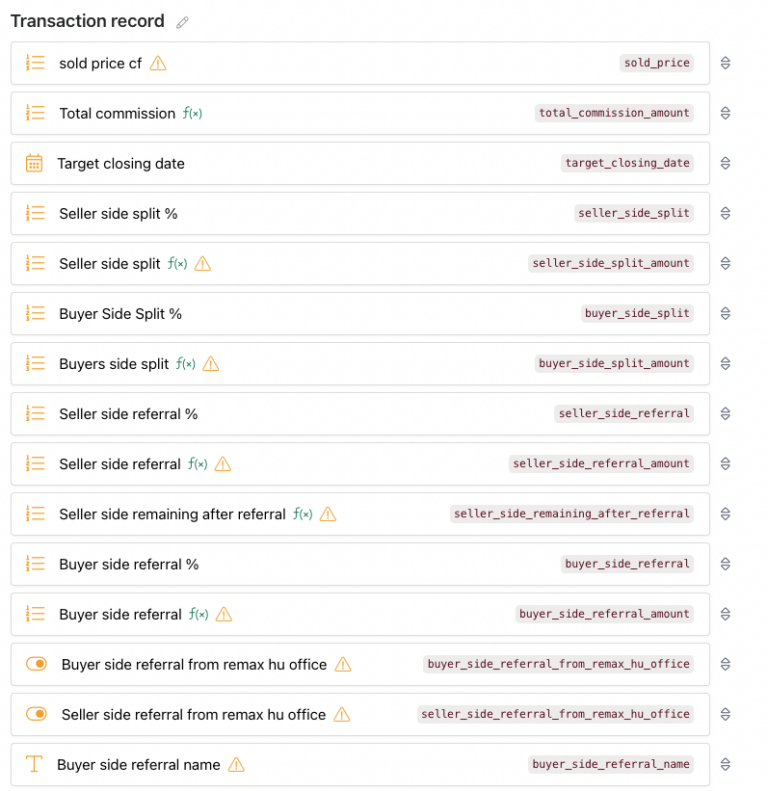Click the pencil icon beside Transaction record

182,22
